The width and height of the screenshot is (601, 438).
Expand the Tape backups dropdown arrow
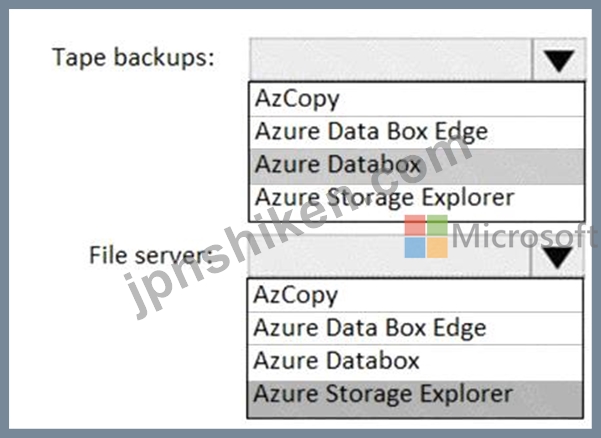click(559, 60)
